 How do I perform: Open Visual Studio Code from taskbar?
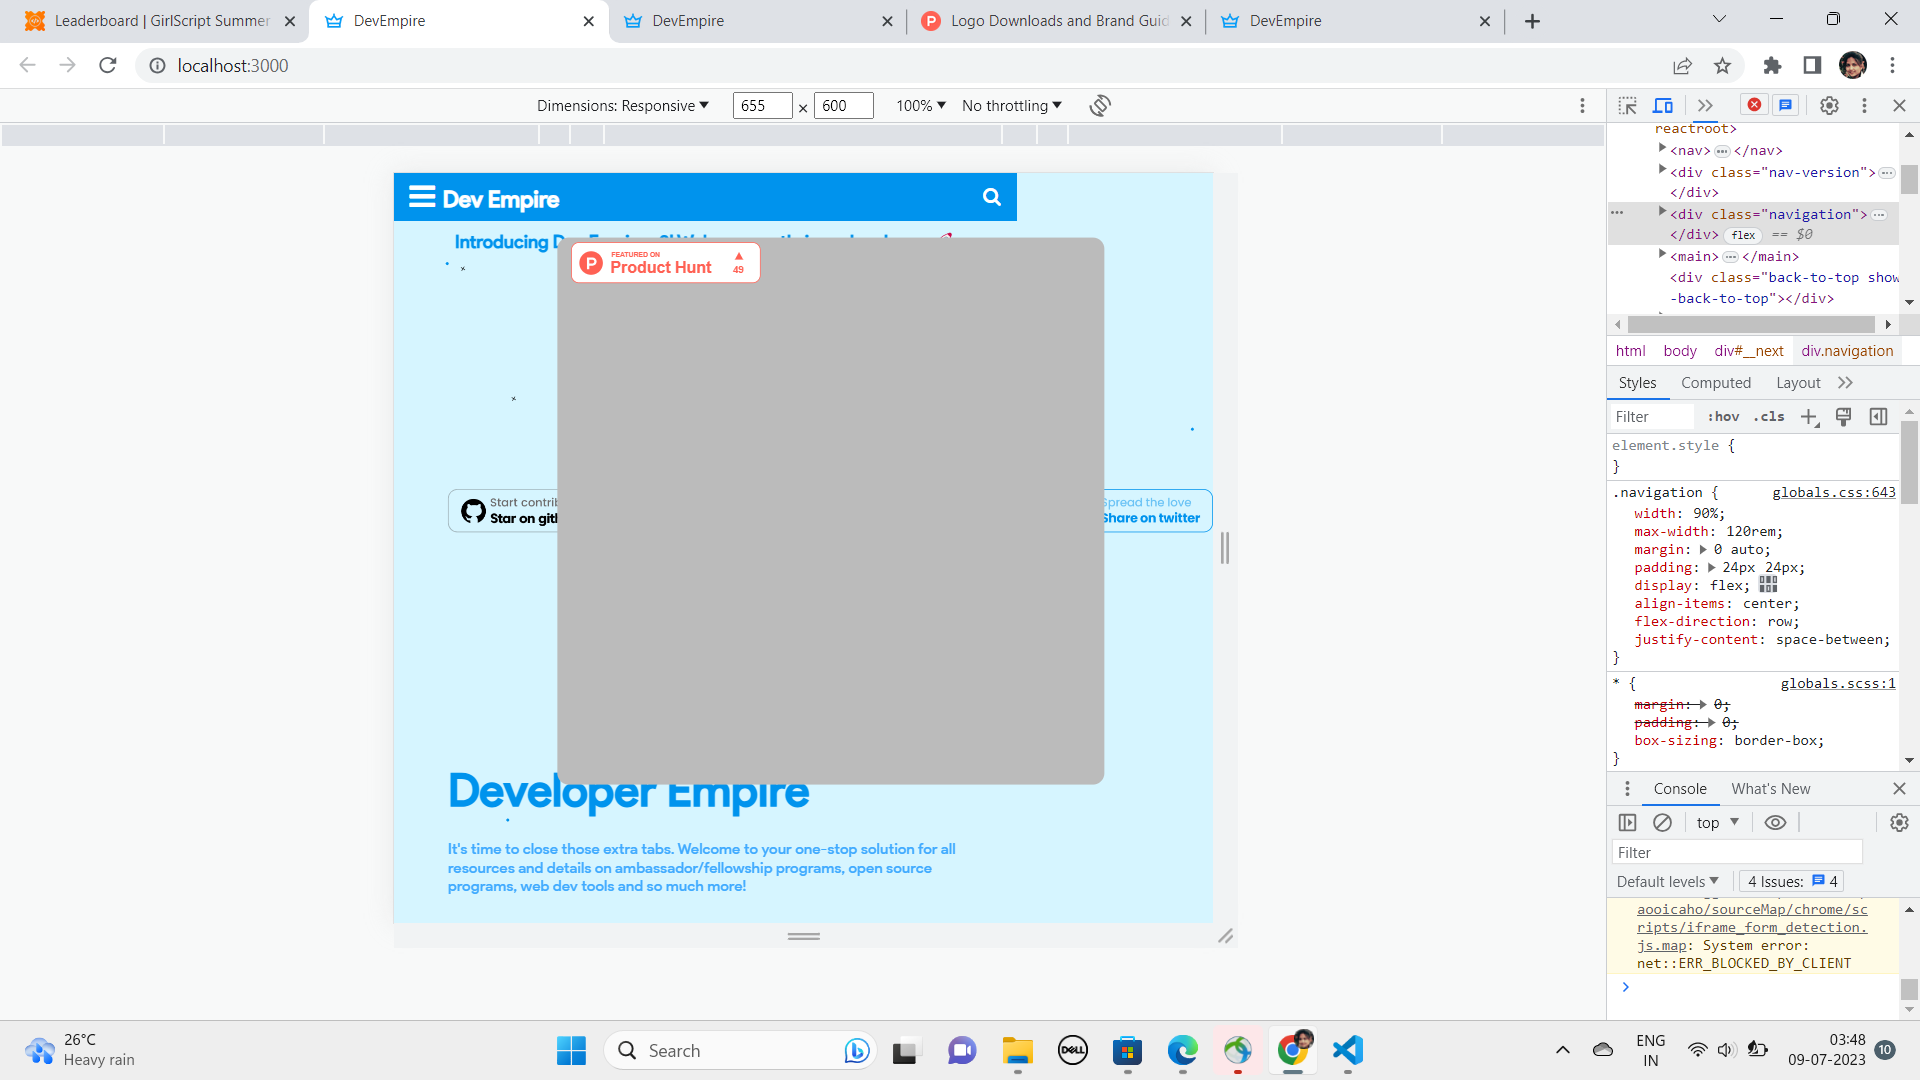1347,1050
